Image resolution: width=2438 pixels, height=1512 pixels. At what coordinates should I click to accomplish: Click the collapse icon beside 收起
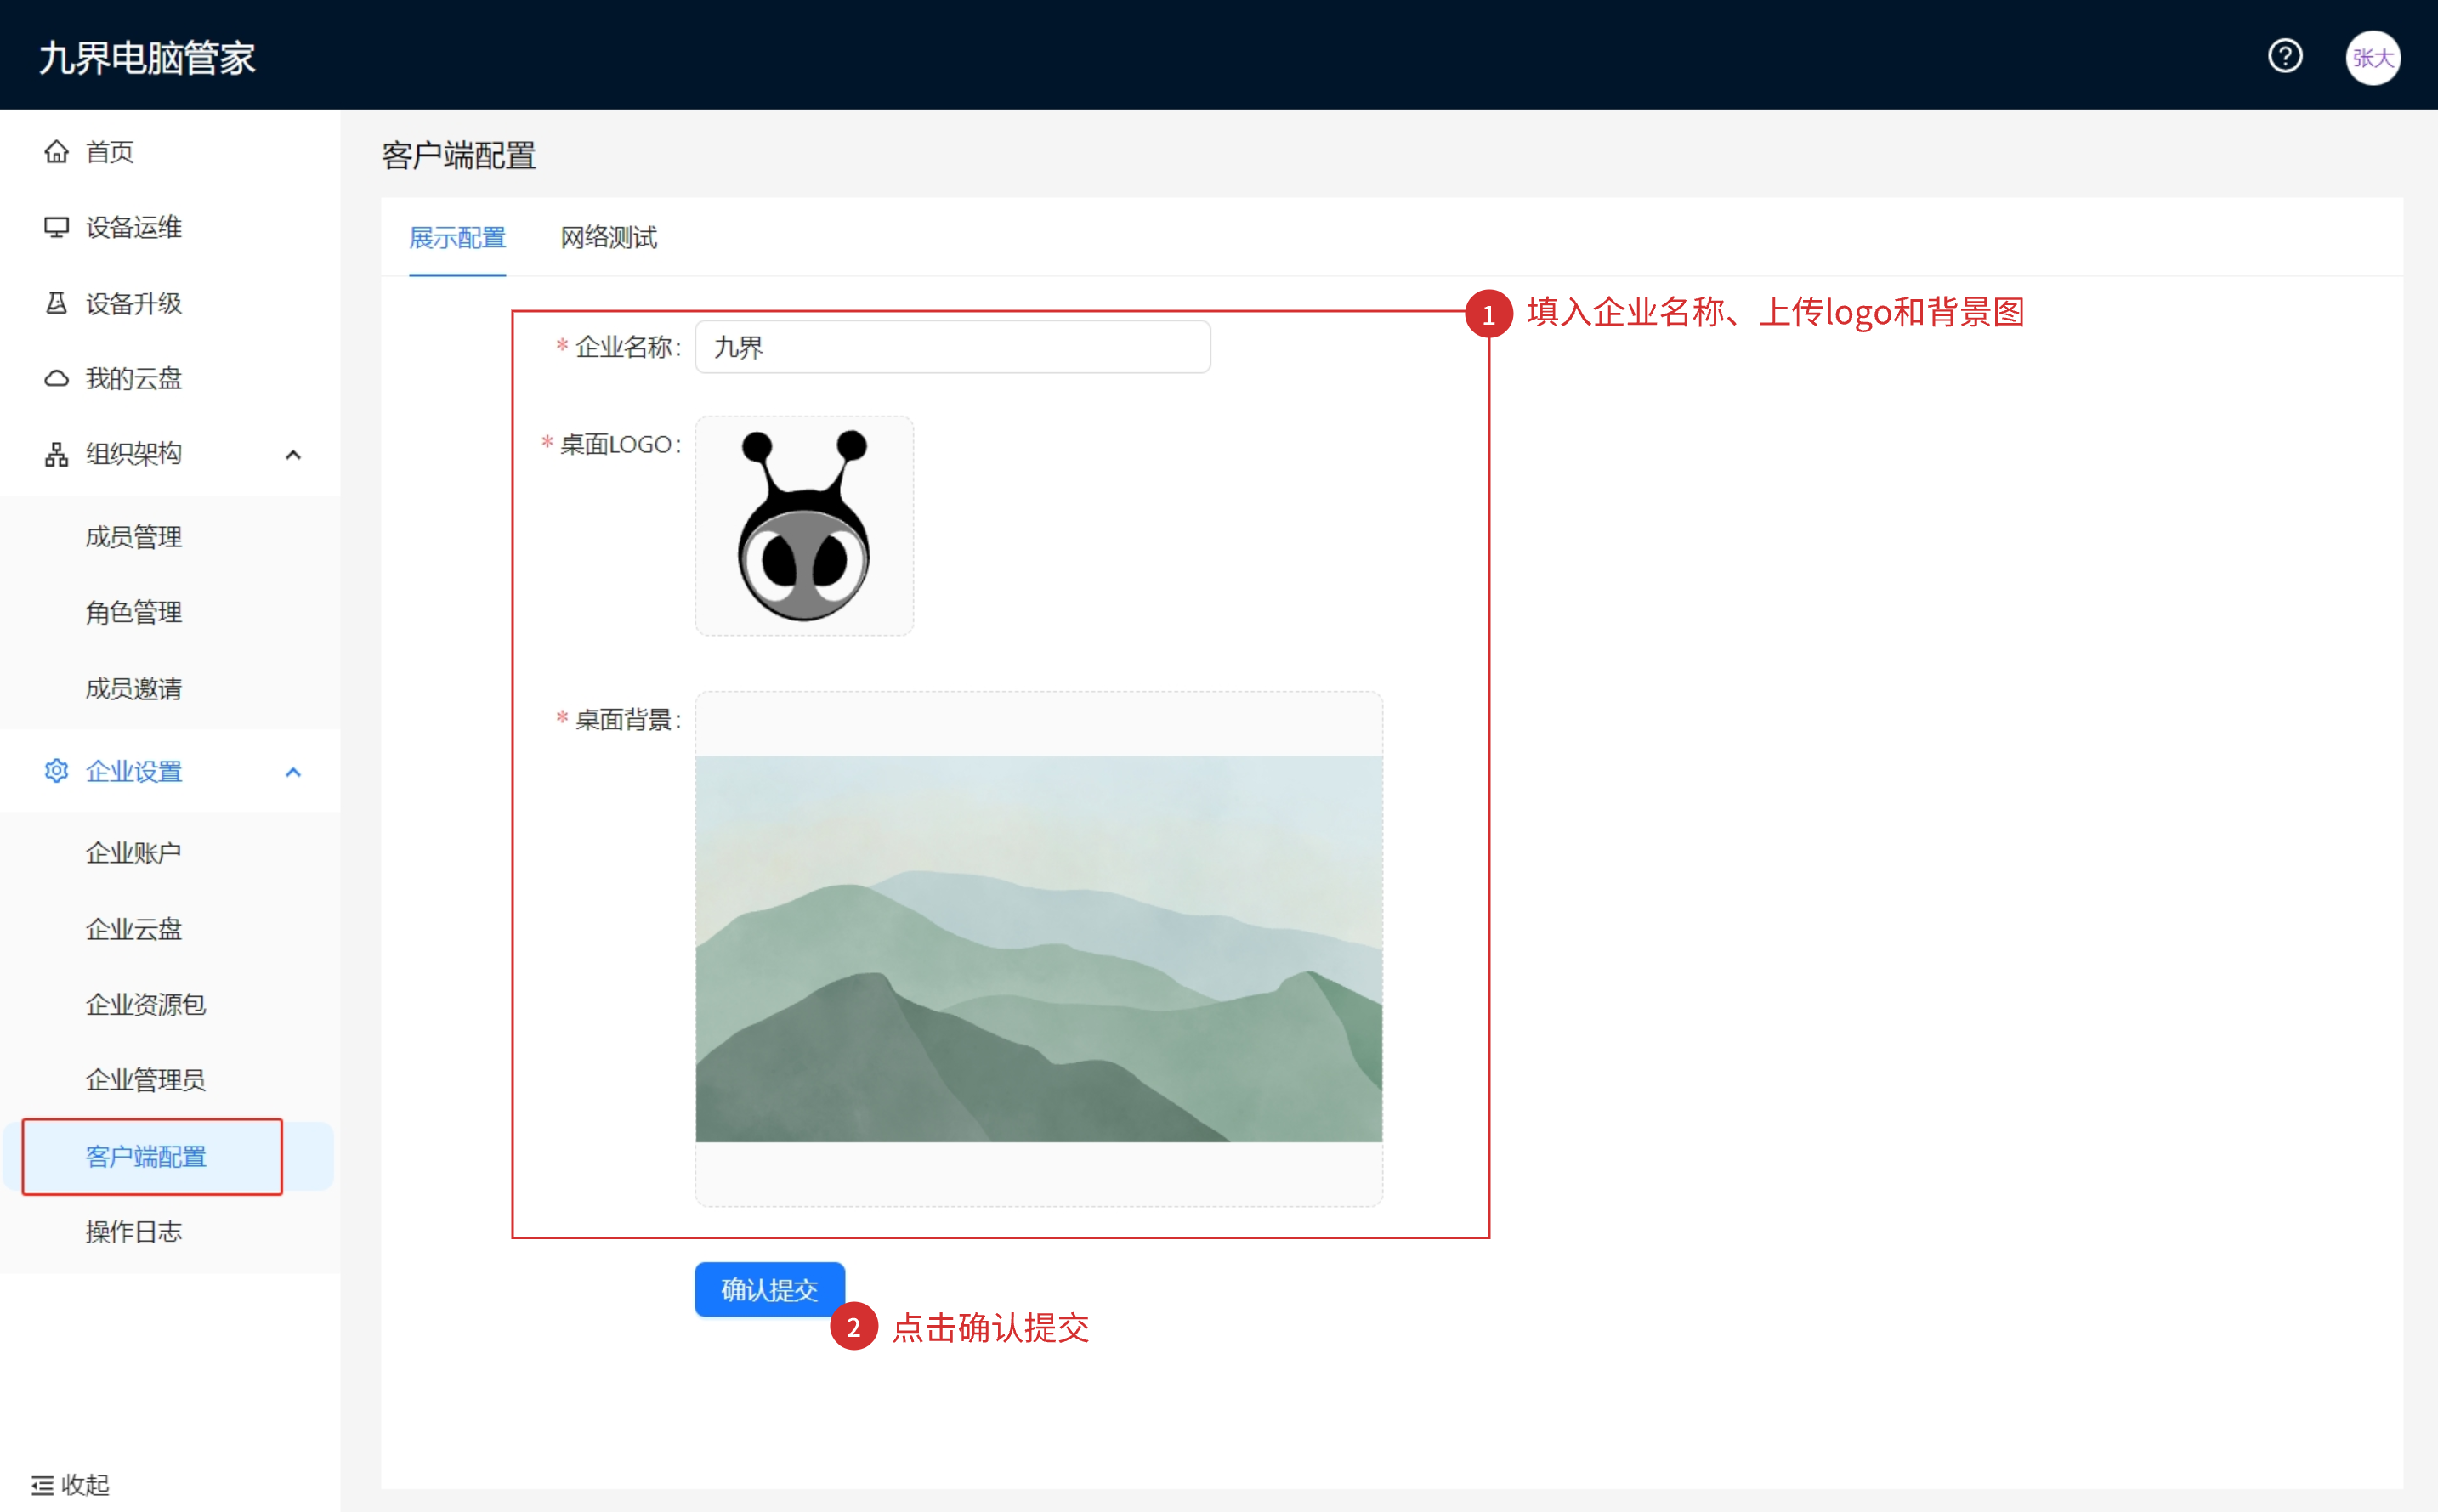click(42, 1485)
